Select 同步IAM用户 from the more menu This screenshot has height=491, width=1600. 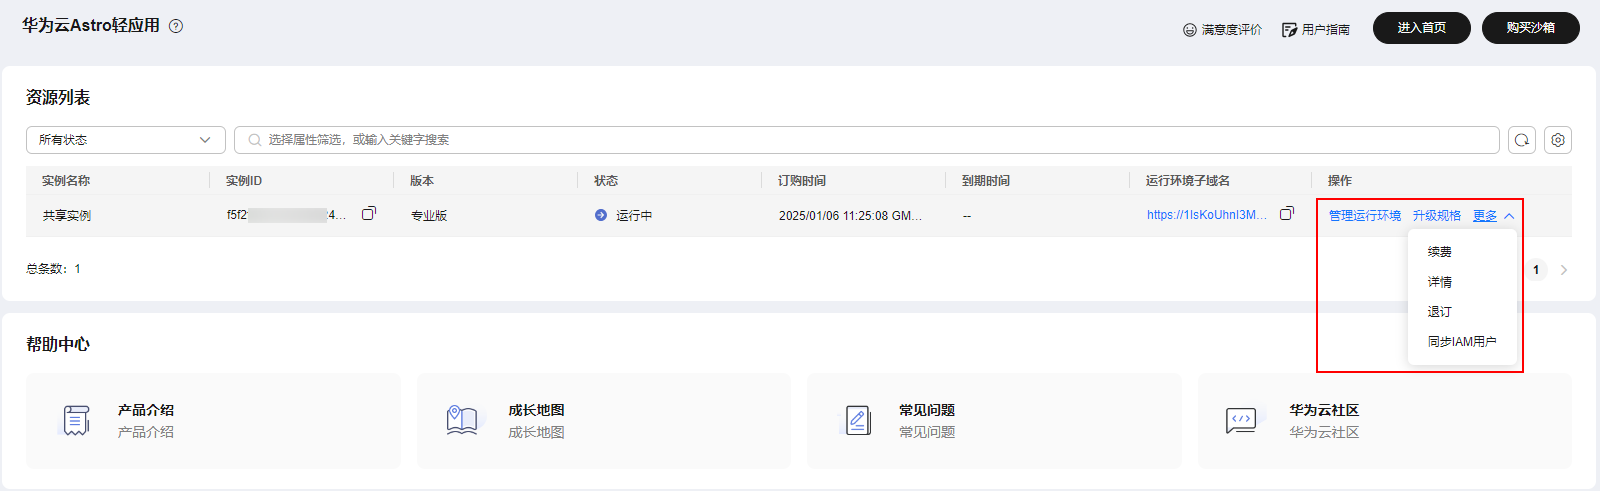click(1462, 342)
